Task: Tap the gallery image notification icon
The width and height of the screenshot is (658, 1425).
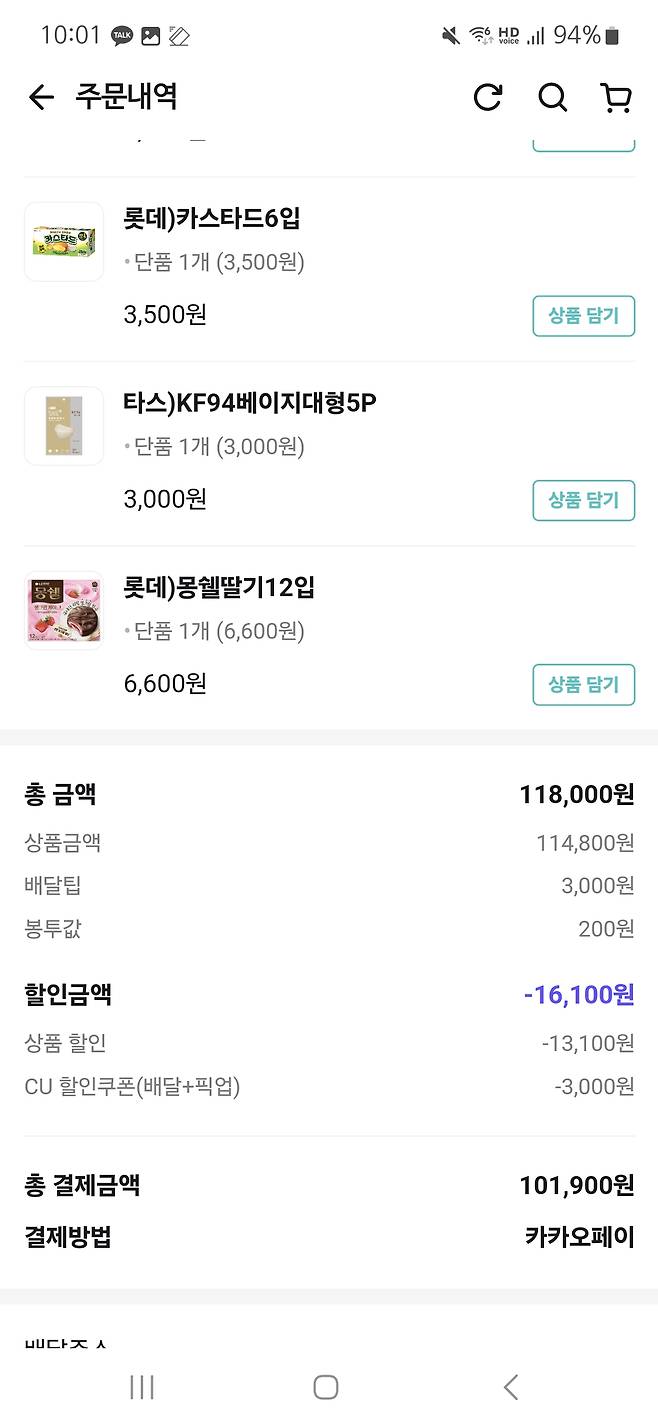Action: click(150, 36)
